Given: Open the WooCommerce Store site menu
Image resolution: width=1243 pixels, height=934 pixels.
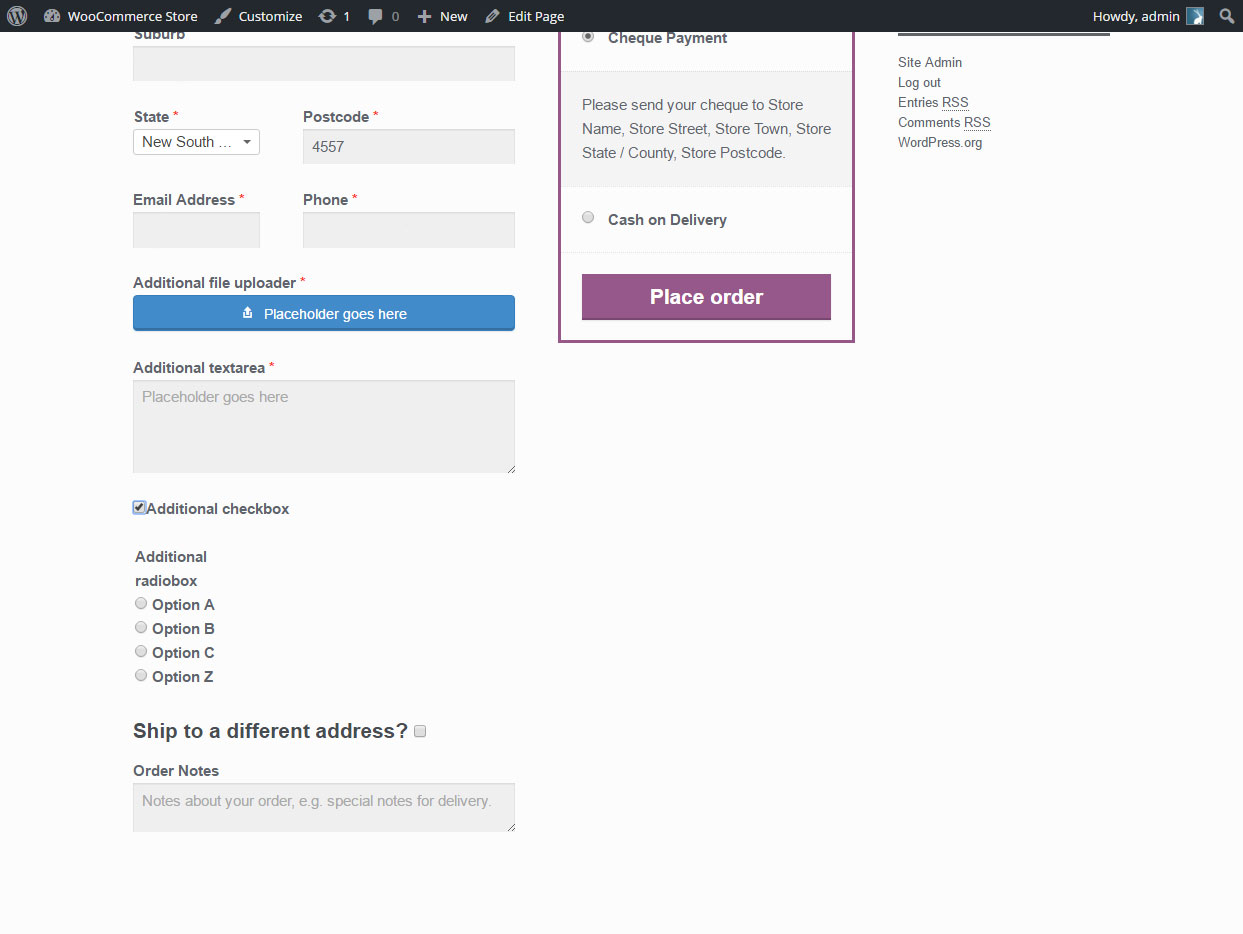Looking at the screenshot, I should click(121, 16).
